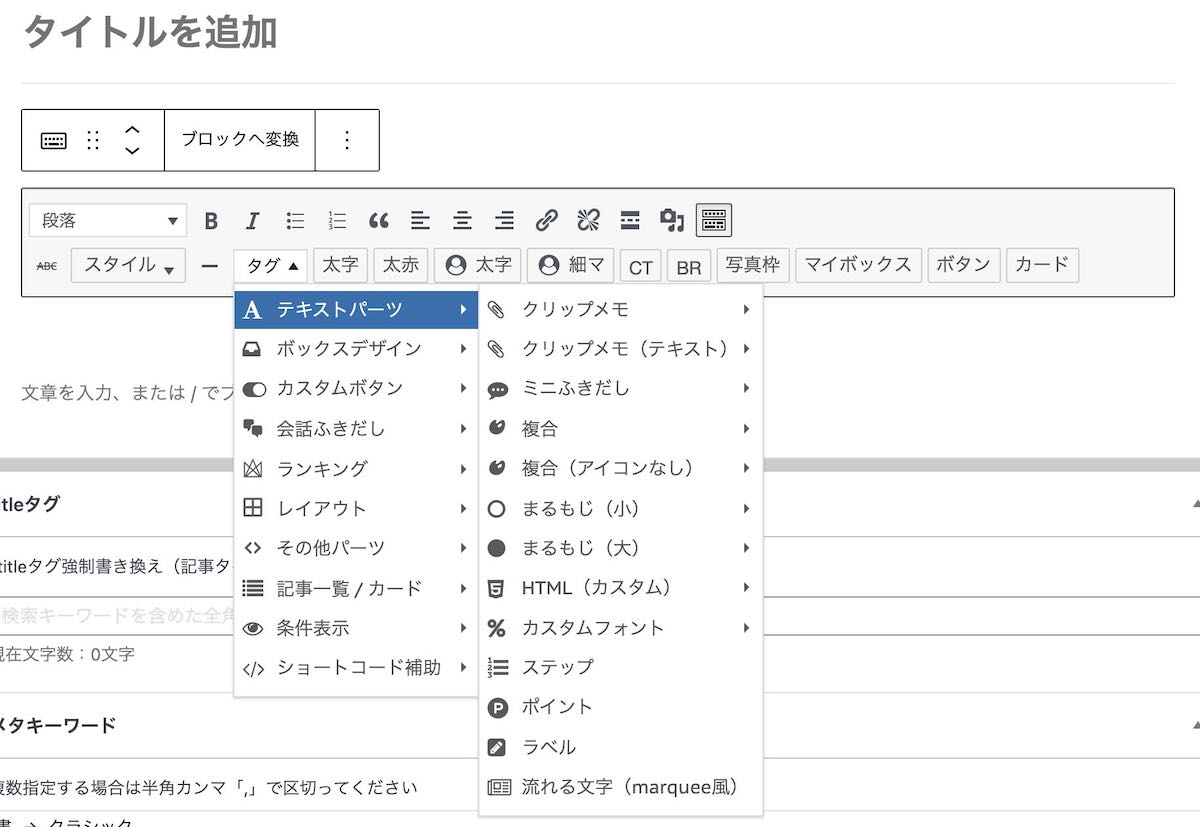The width and height of the screenshot is (1200, 827).
Task: Toggle the toolbar visibility keyboard icon
Action: pos(714,221)
